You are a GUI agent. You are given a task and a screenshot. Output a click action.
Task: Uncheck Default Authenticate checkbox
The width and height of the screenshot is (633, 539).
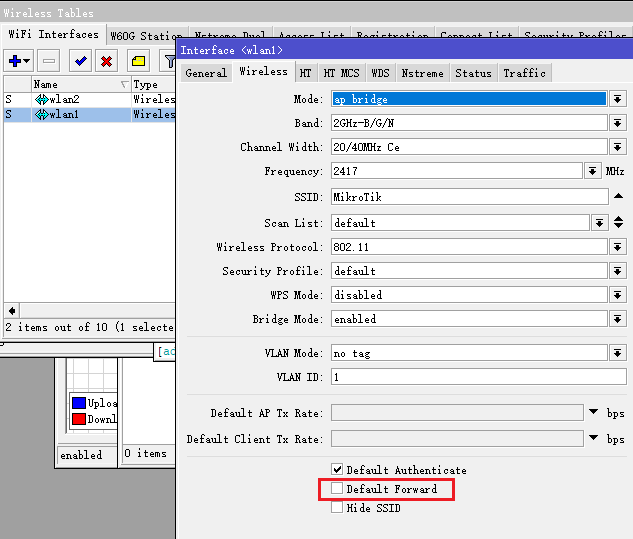pos(337,470)
